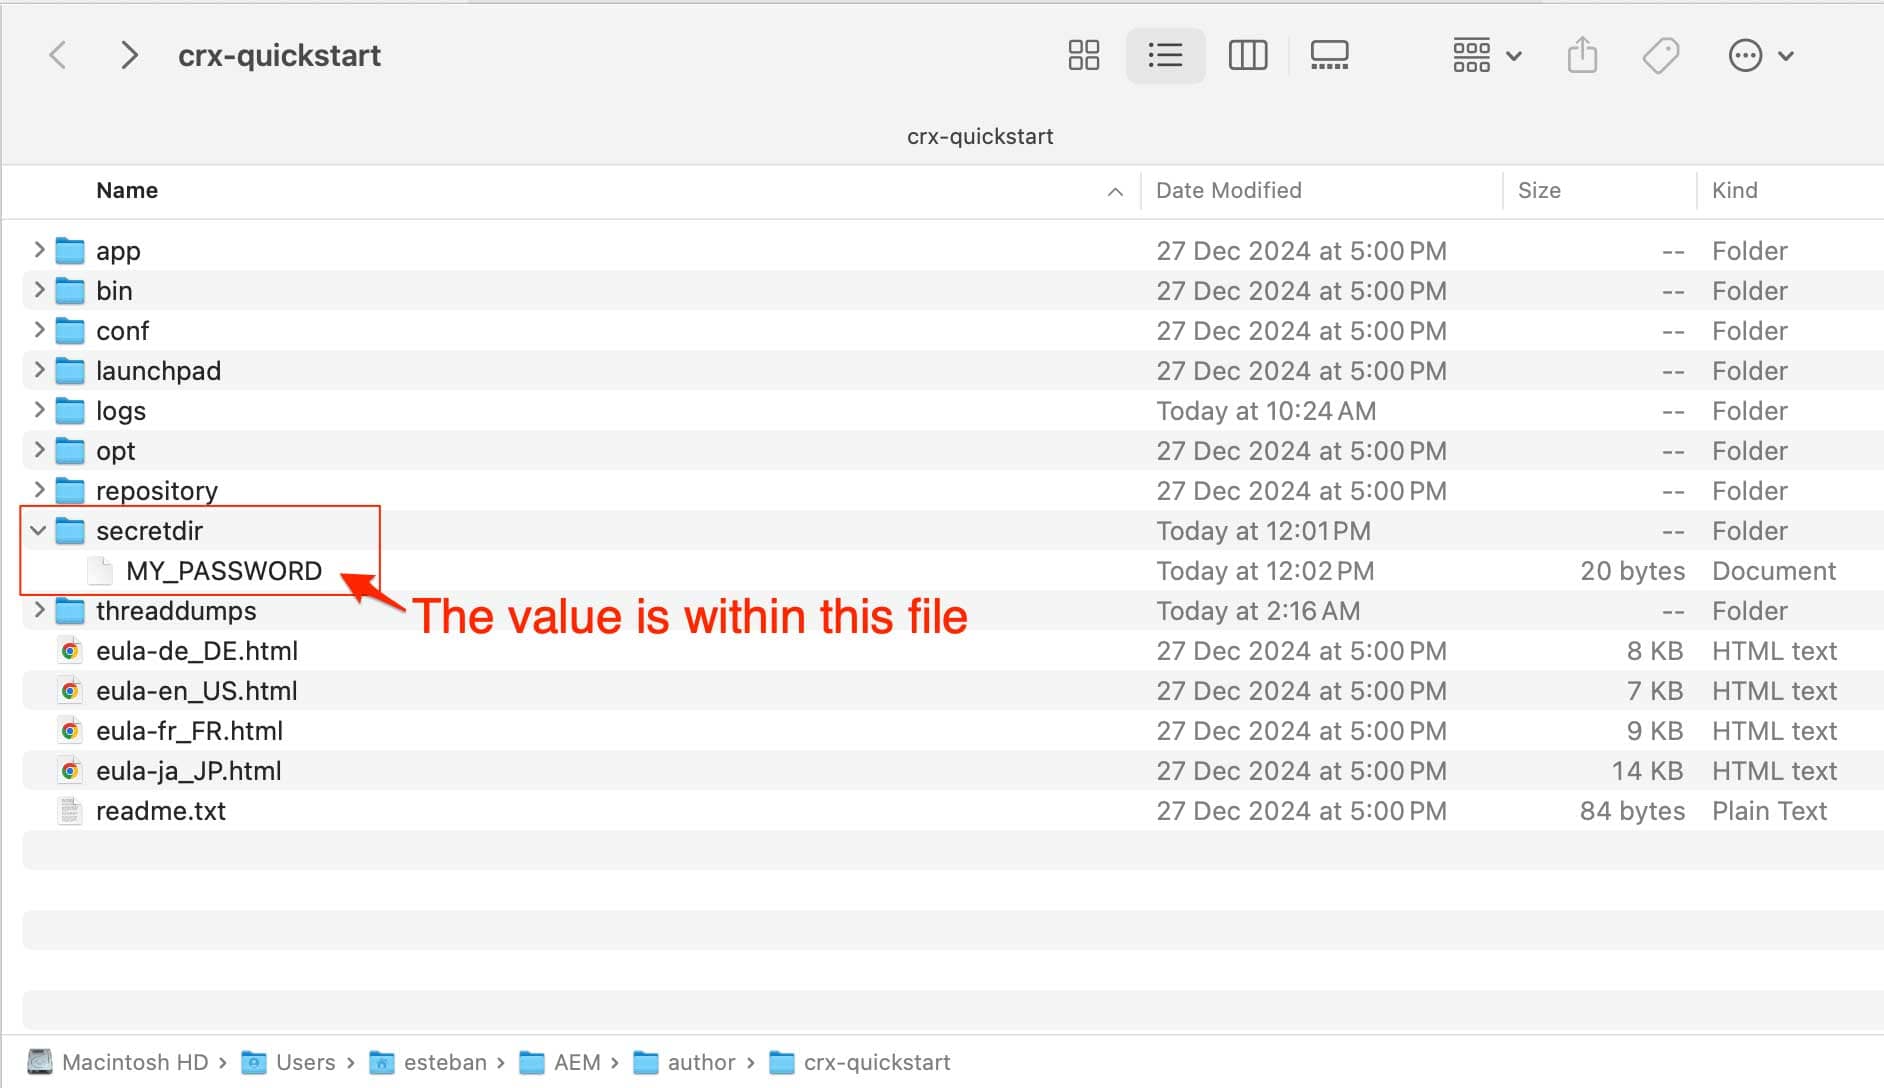
Task: Select the eula-de_DE.html file icon
Action: click(70, 651)
